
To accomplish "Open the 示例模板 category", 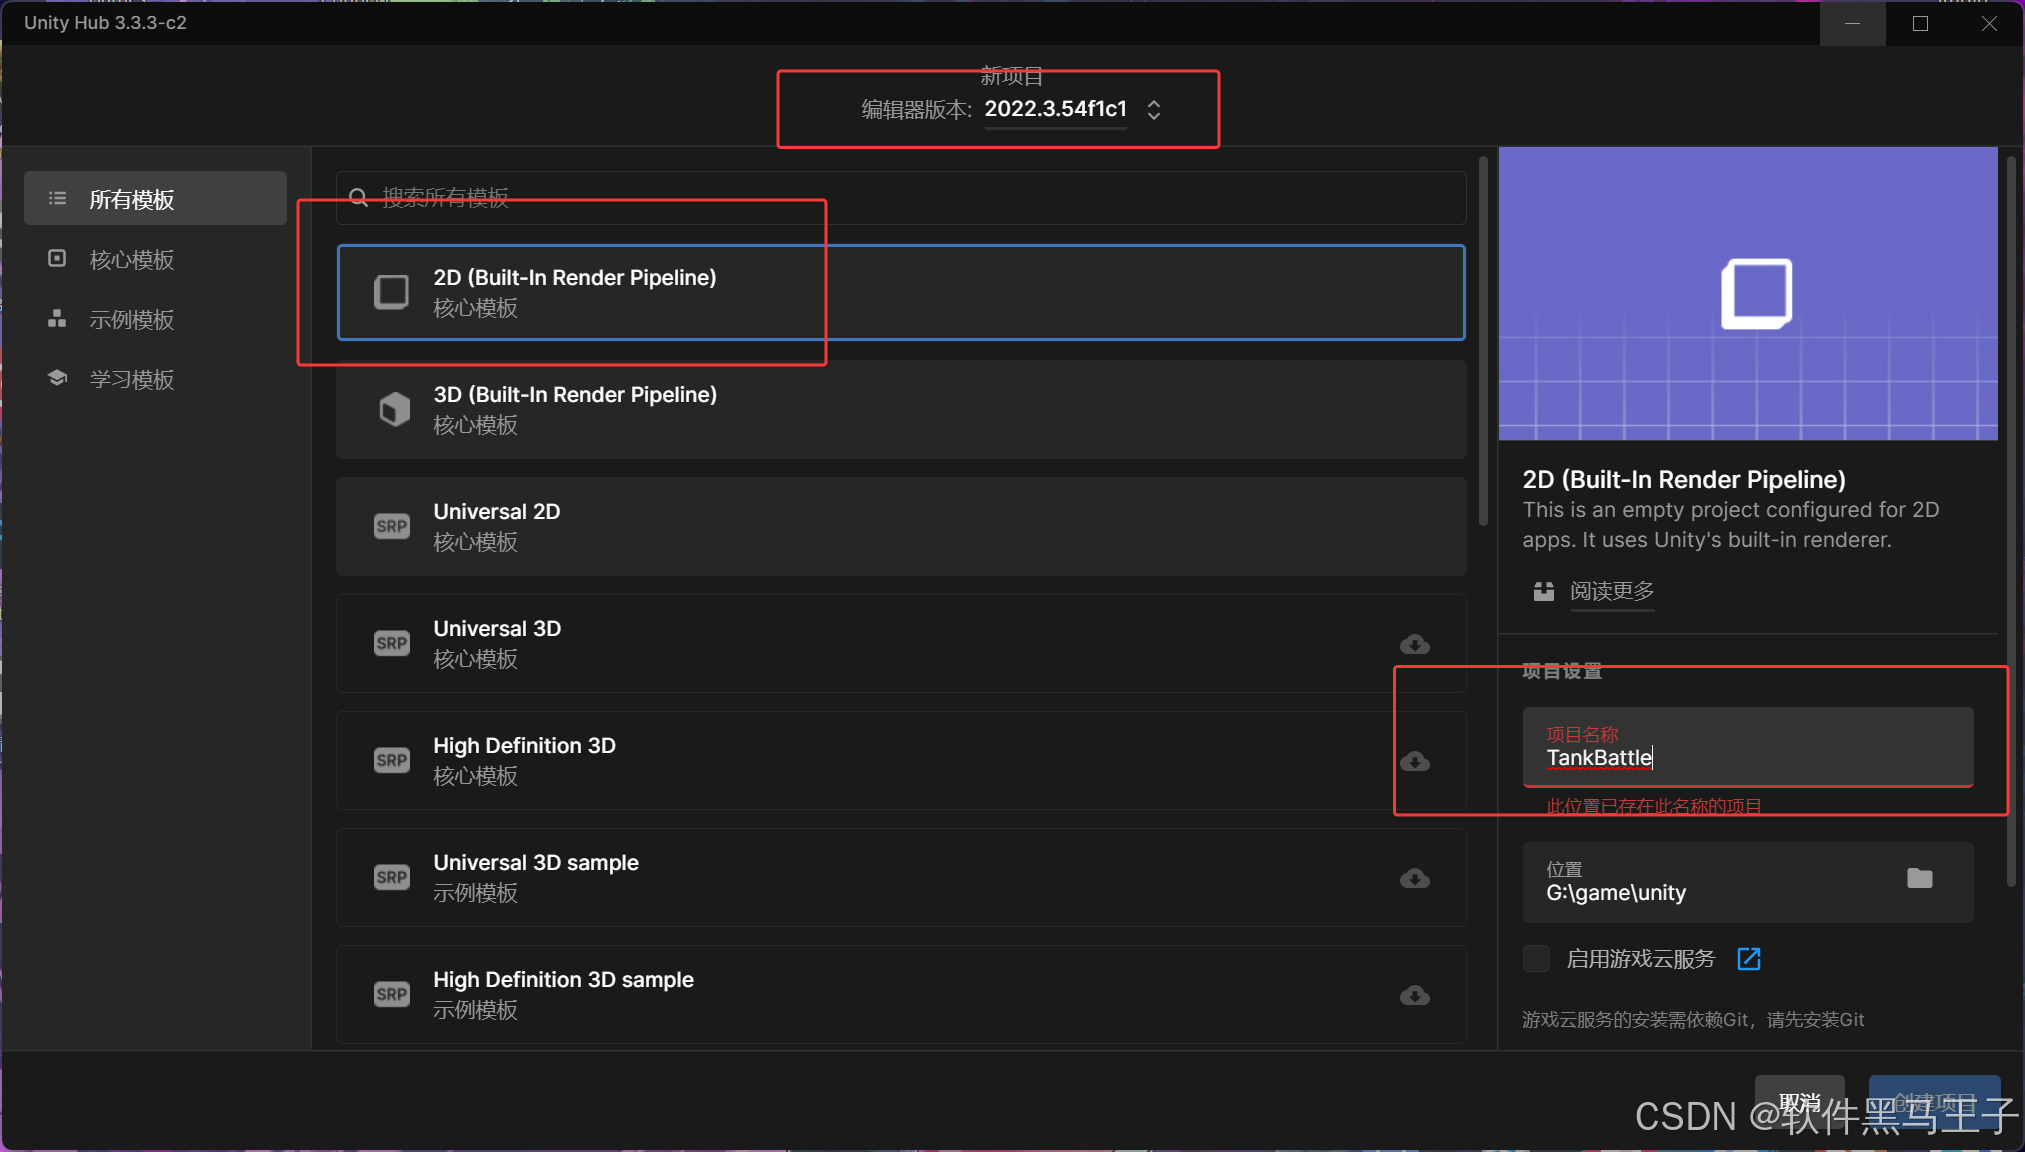I will tap(132, 320).
